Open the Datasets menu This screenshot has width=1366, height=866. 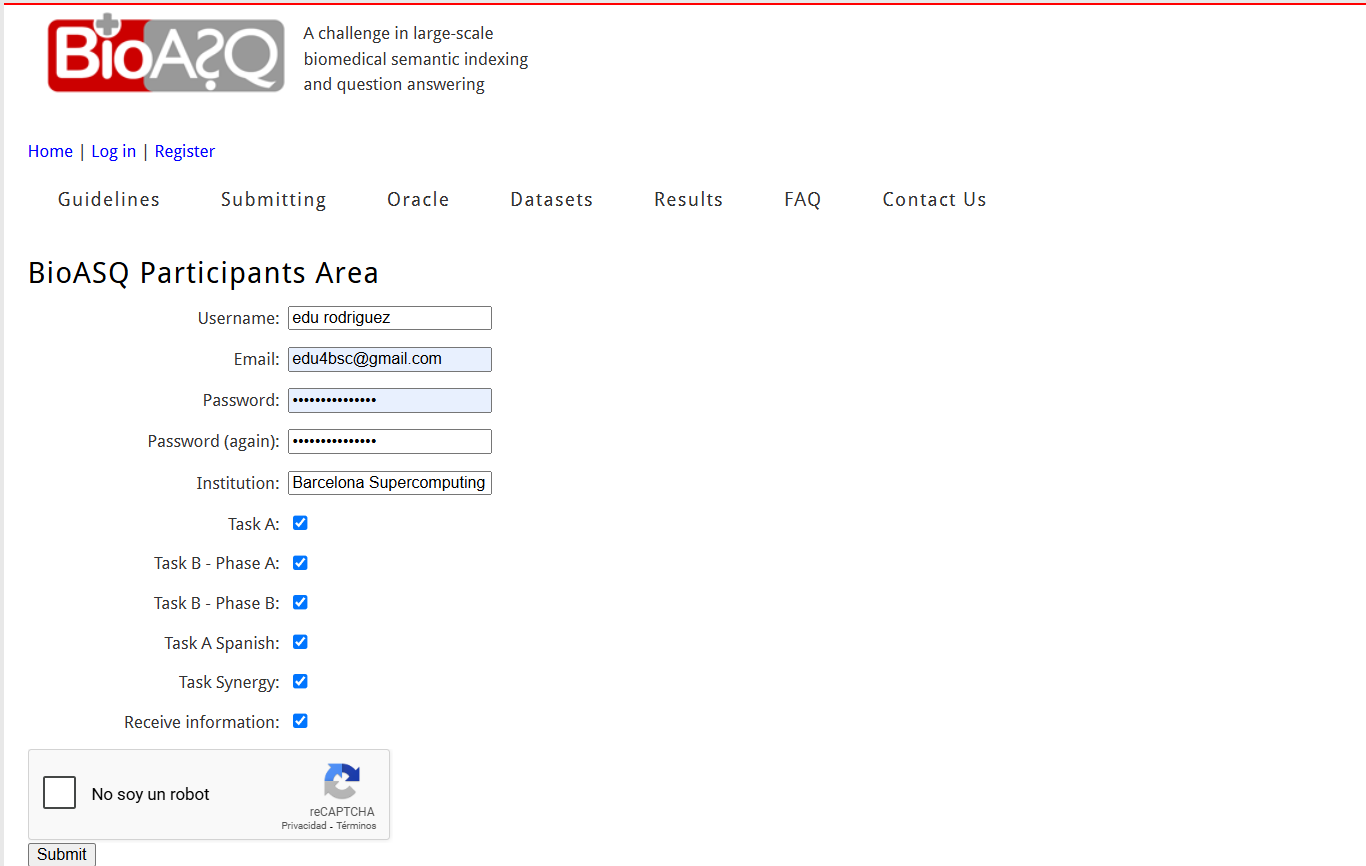pos(552,199)
